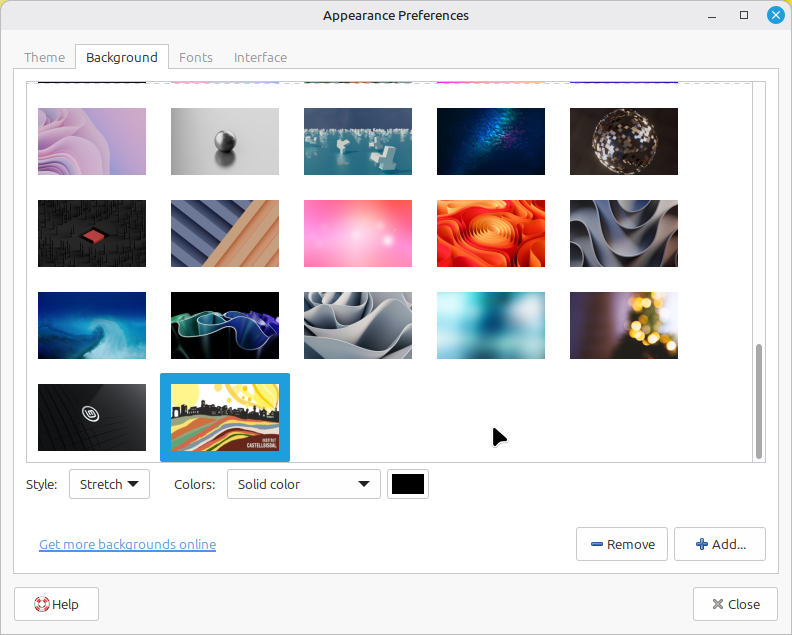Switch to the Interface tab
Image resolution: width=792 pixels, height=635 pixels.
click(x=260, y=57)
